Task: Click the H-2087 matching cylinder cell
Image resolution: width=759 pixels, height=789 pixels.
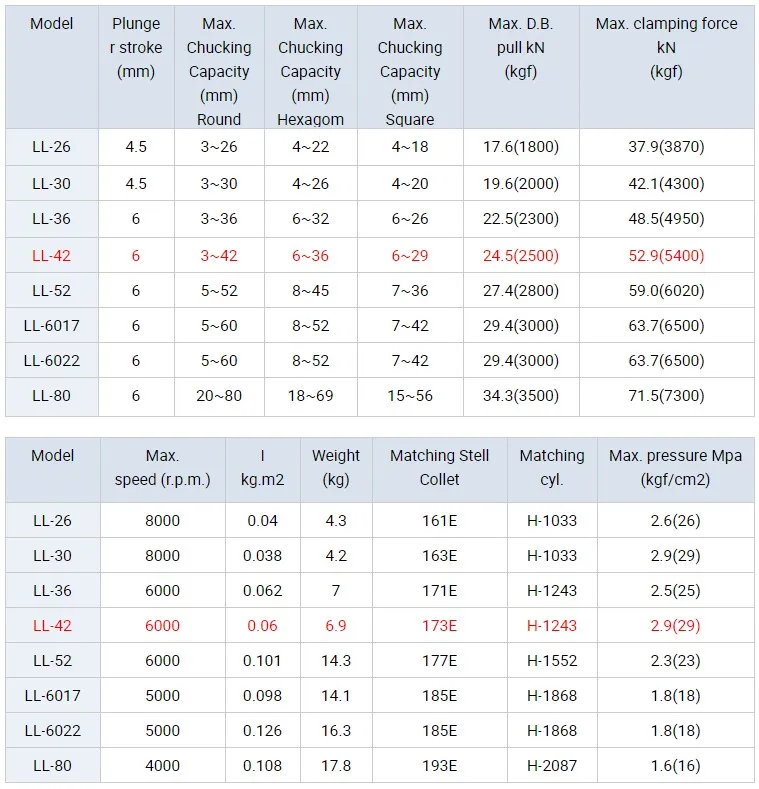Action: [x=552, y=765]
